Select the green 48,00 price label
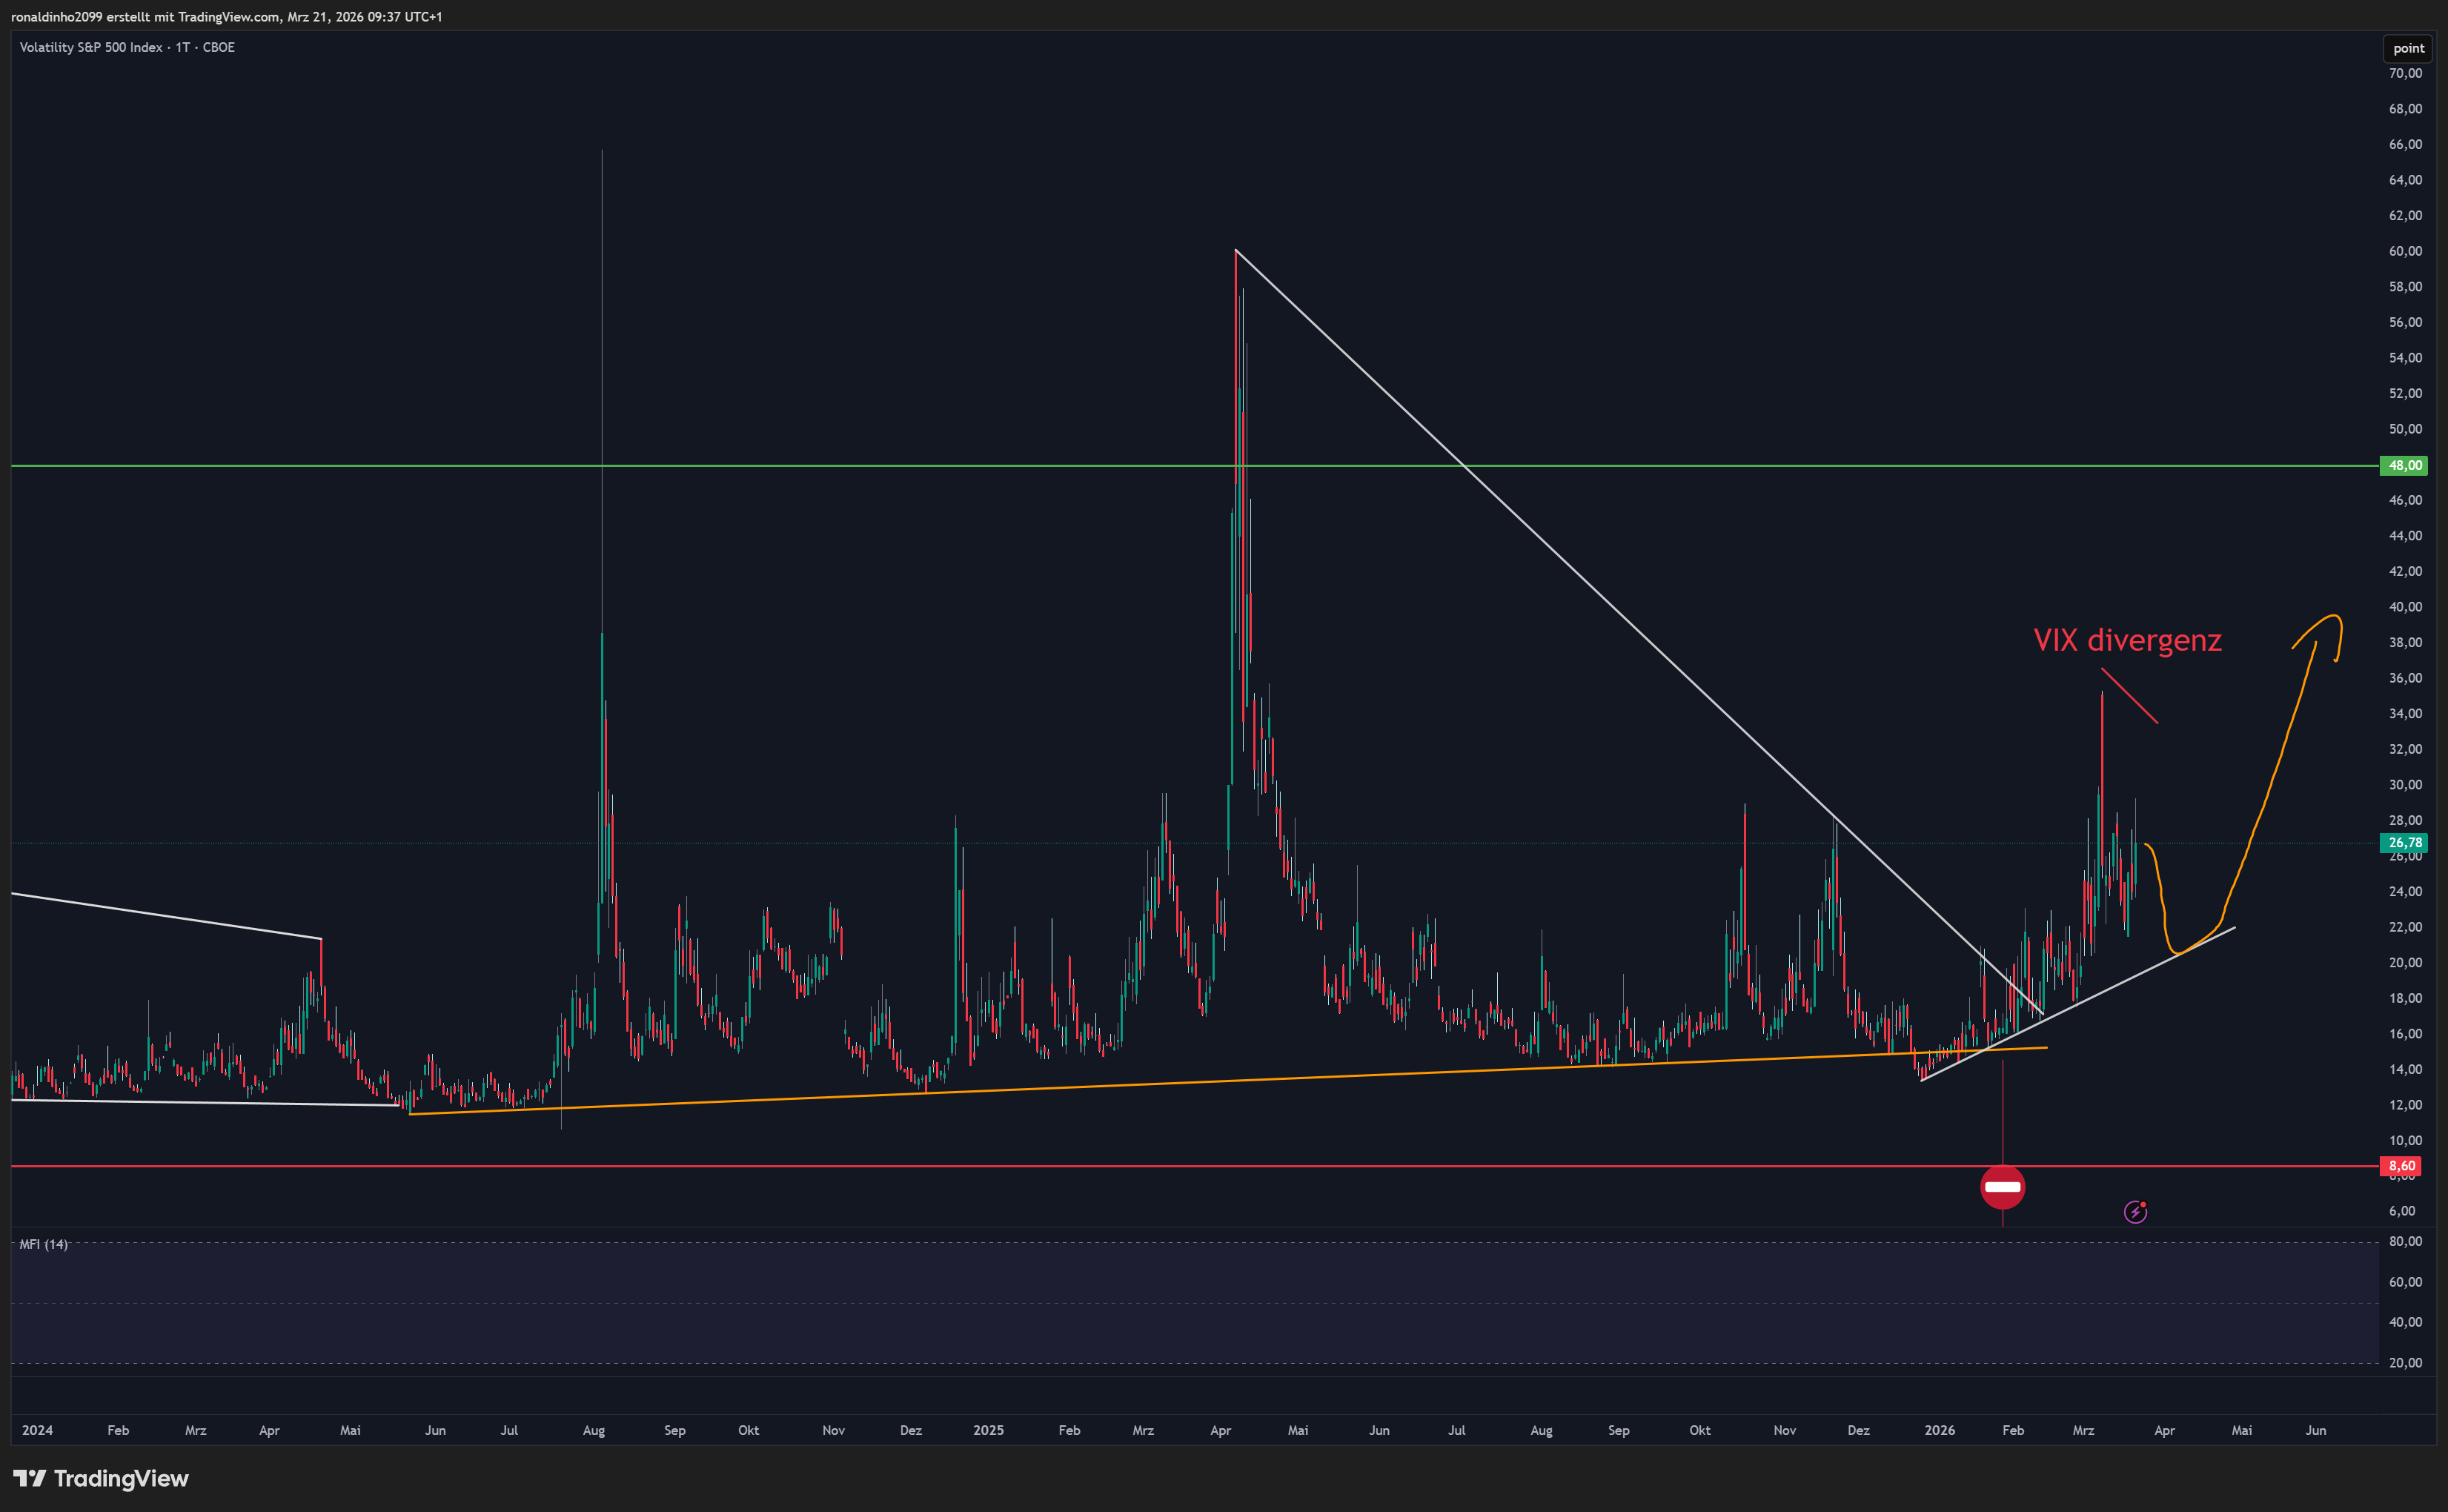Viewport: 2448px width, 1512px height. [2405, 465]
